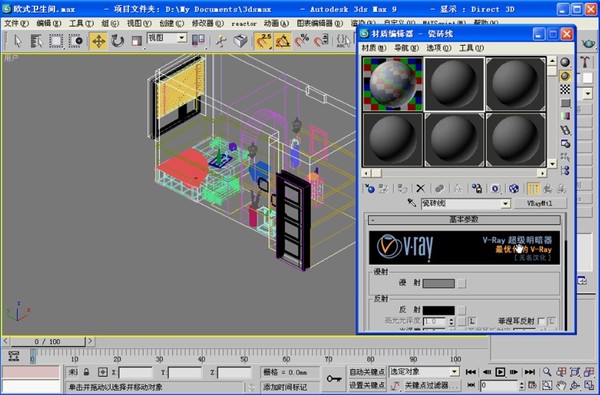Click the pick material eyedropper icon
This screenshot has height=395, width=600.
tap(412, 202)
